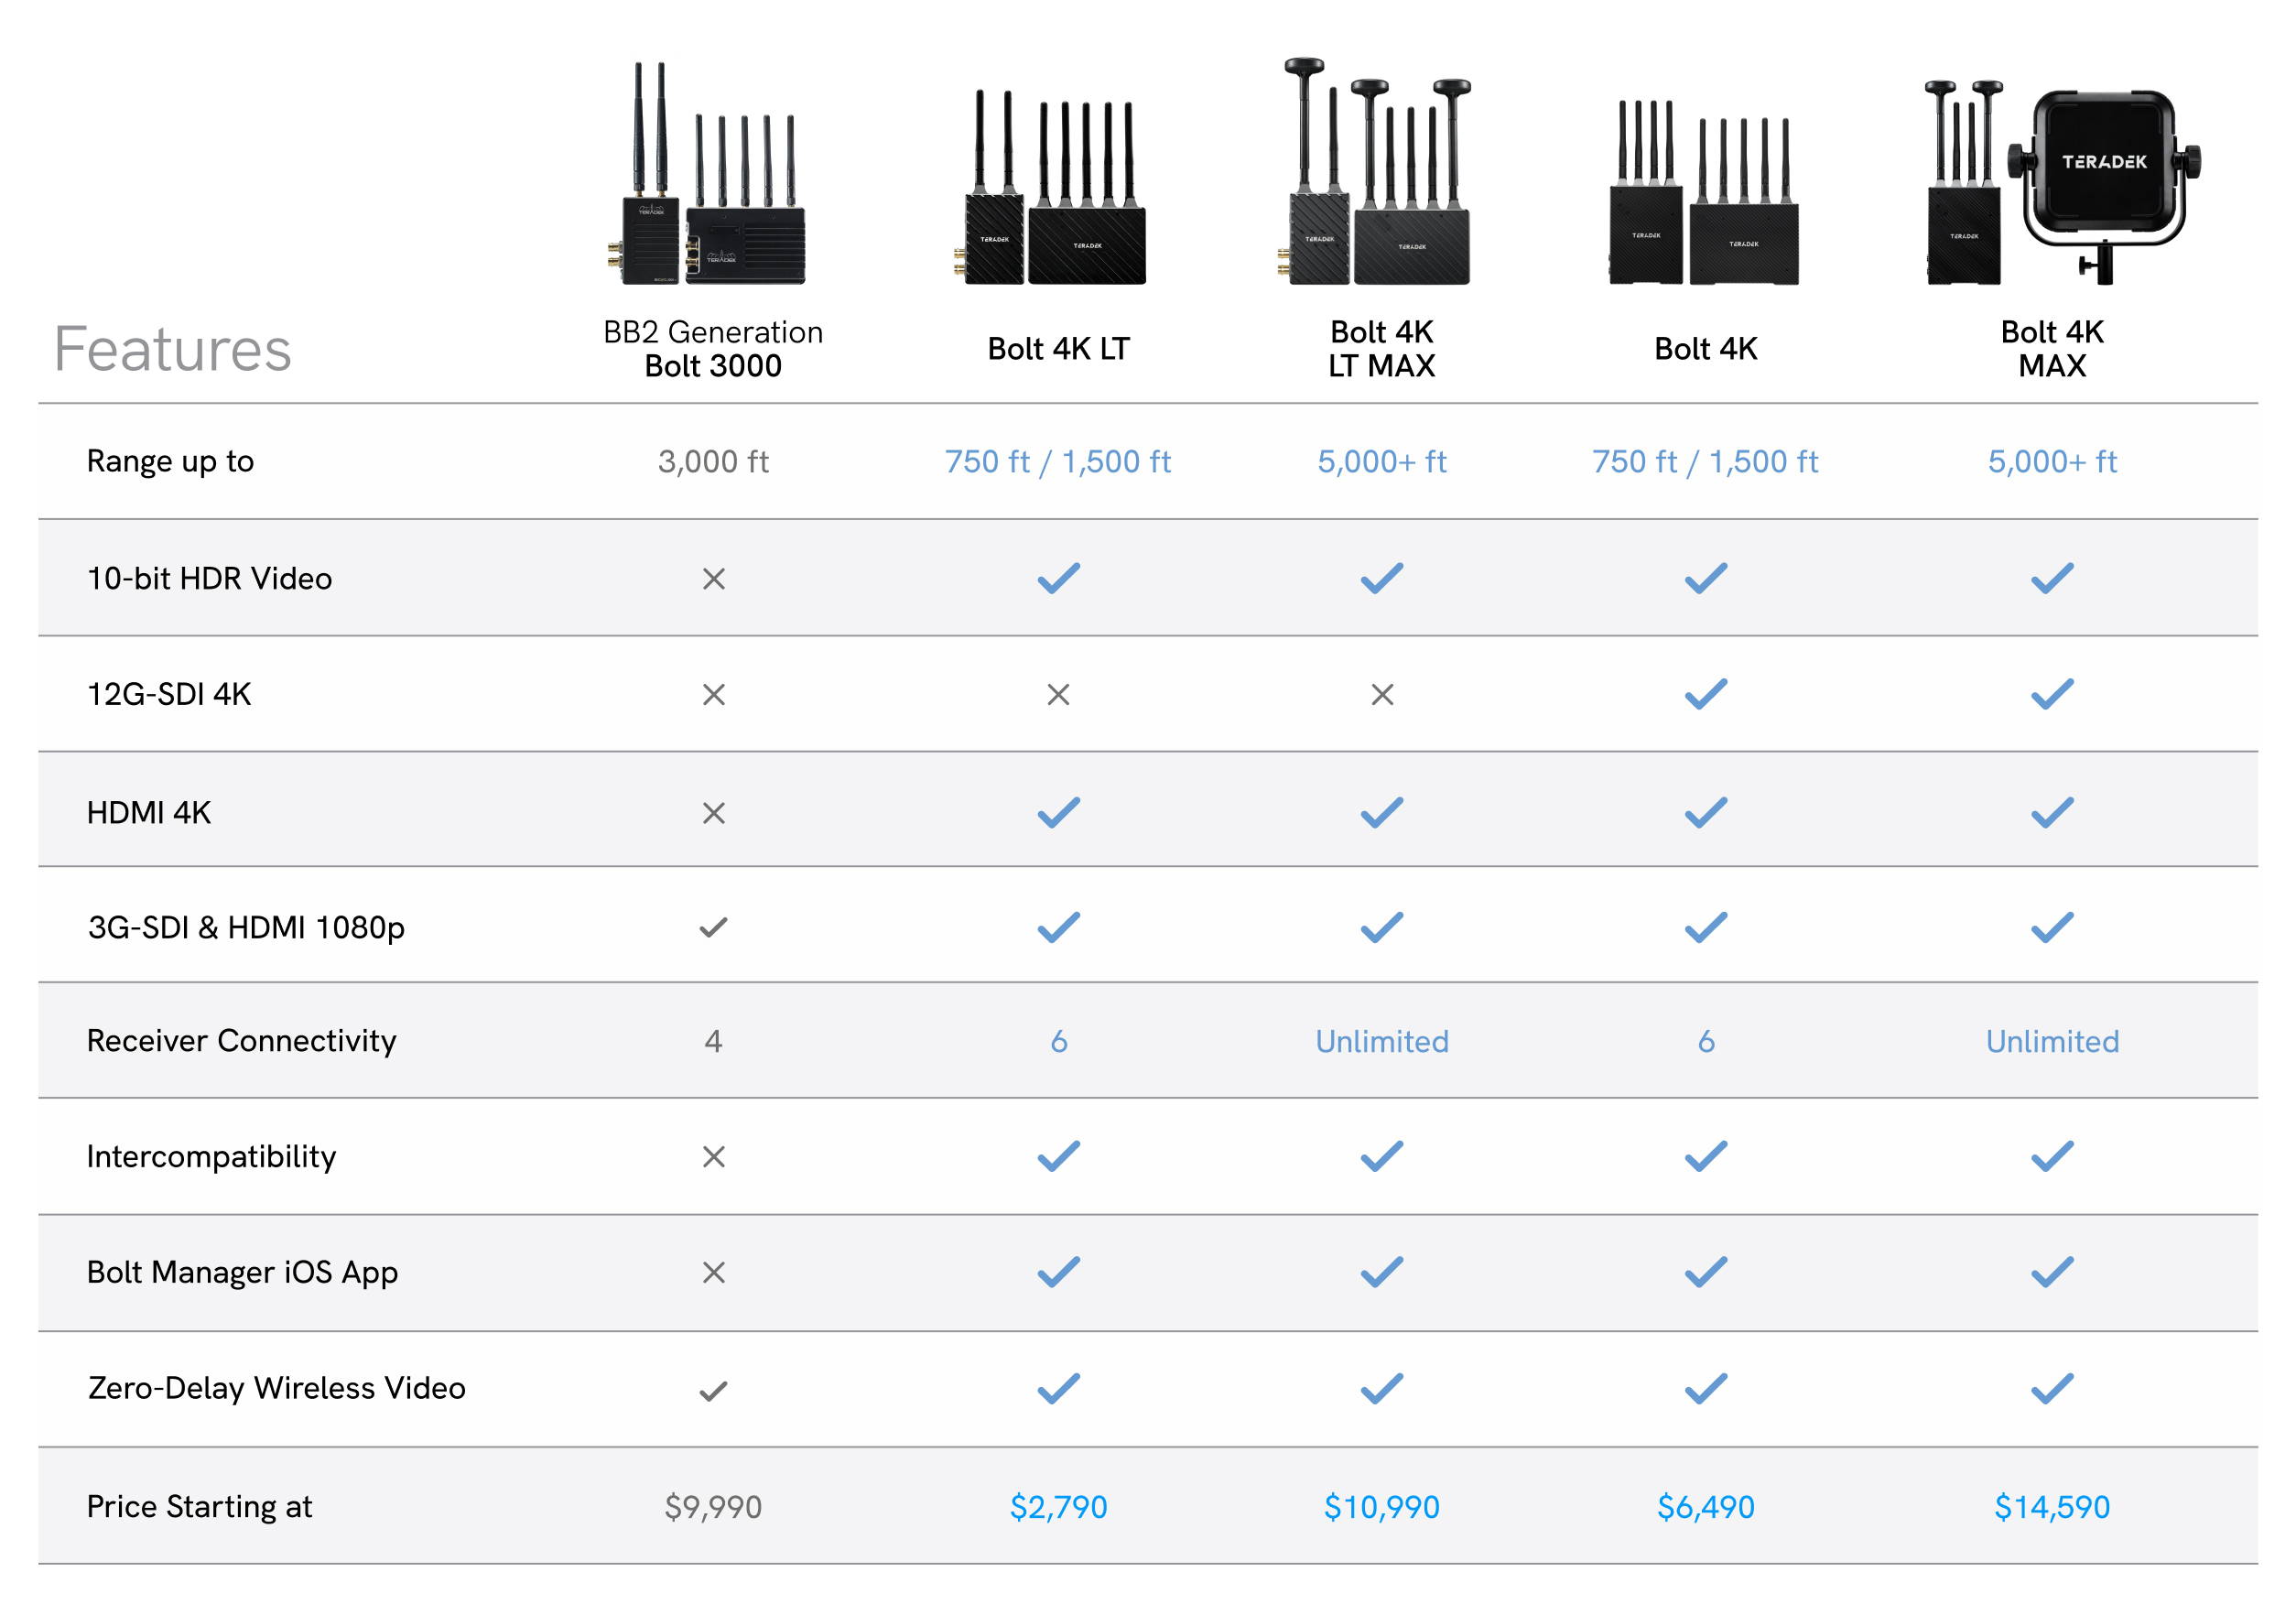Click the X for Bolt 3000 Bolt Manager iOS App

713,1273
